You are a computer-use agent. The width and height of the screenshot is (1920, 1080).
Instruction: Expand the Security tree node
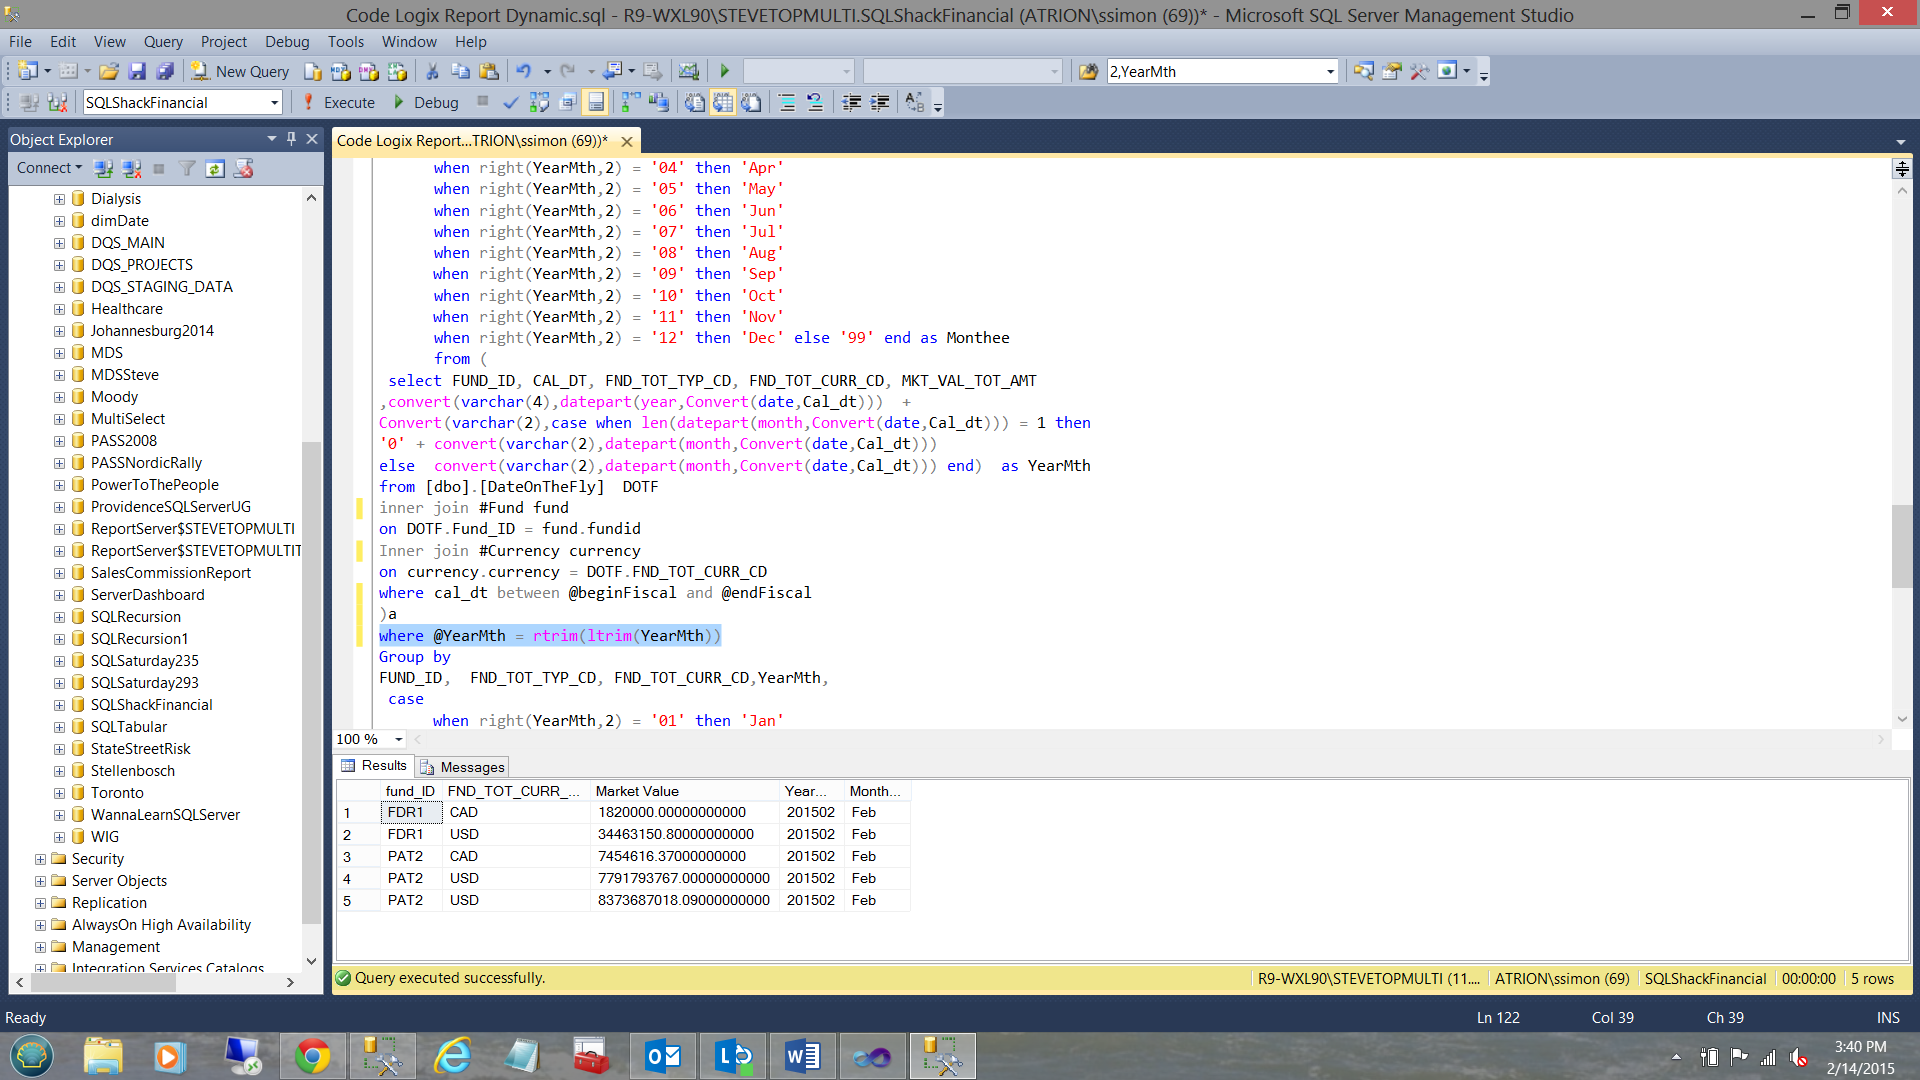pos(40,859)
